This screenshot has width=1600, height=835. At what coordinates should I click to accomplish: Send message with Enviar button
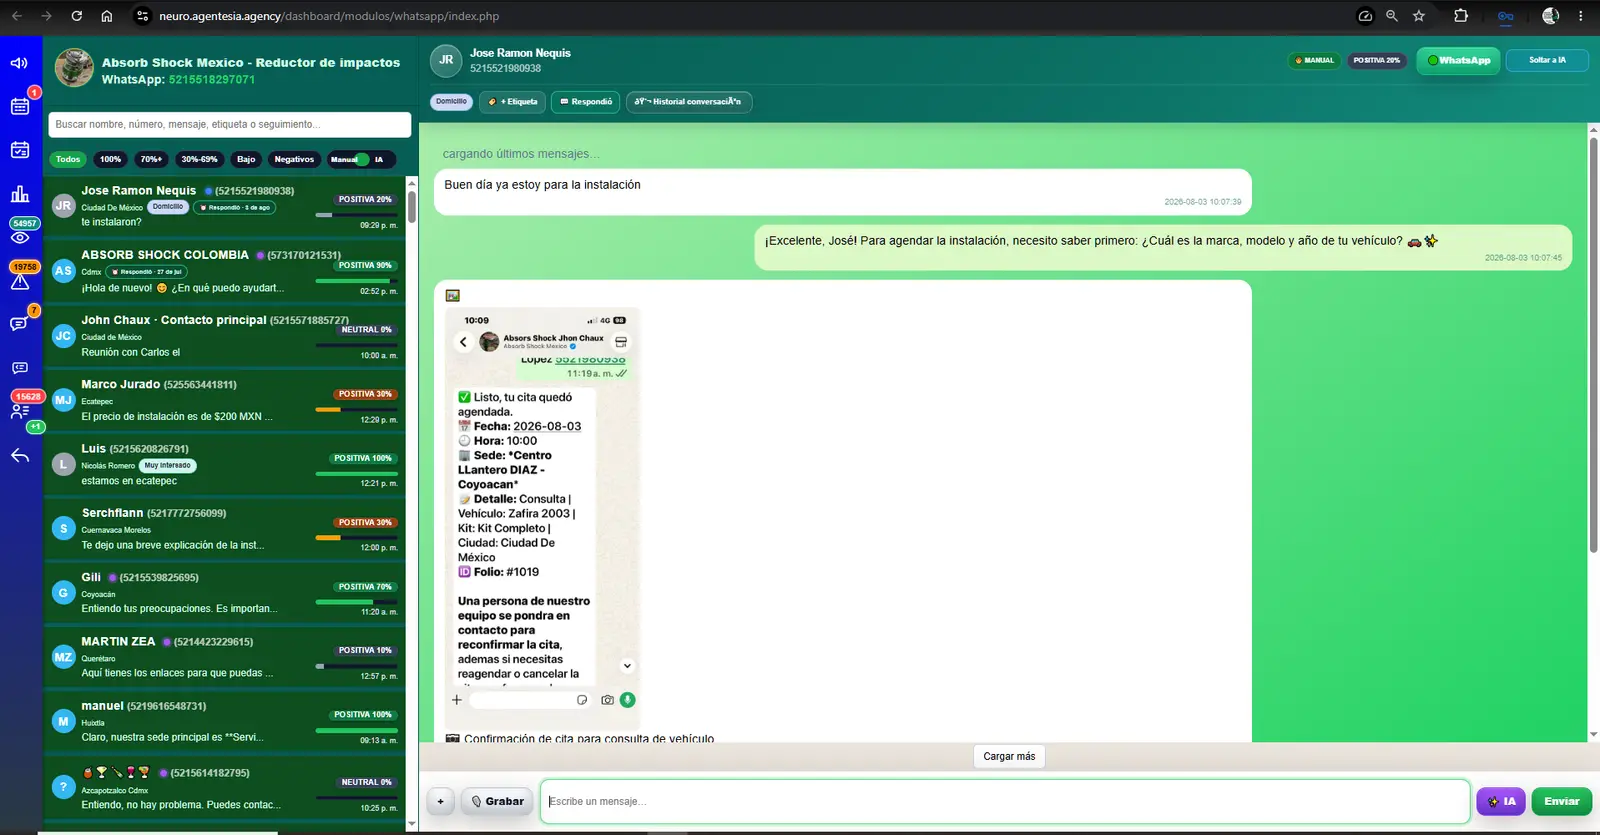point(1561,801)
